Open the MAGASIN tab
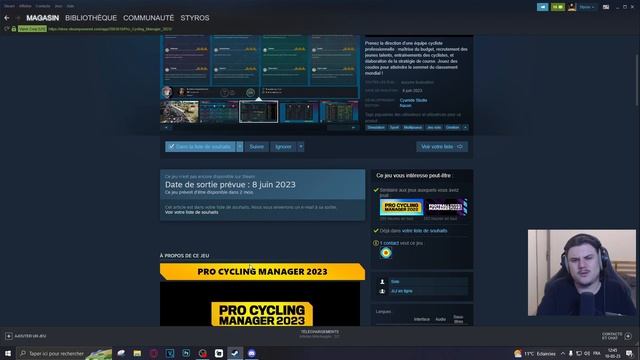The height and width of the screenshot is (360, 640). tap(42, 18)
